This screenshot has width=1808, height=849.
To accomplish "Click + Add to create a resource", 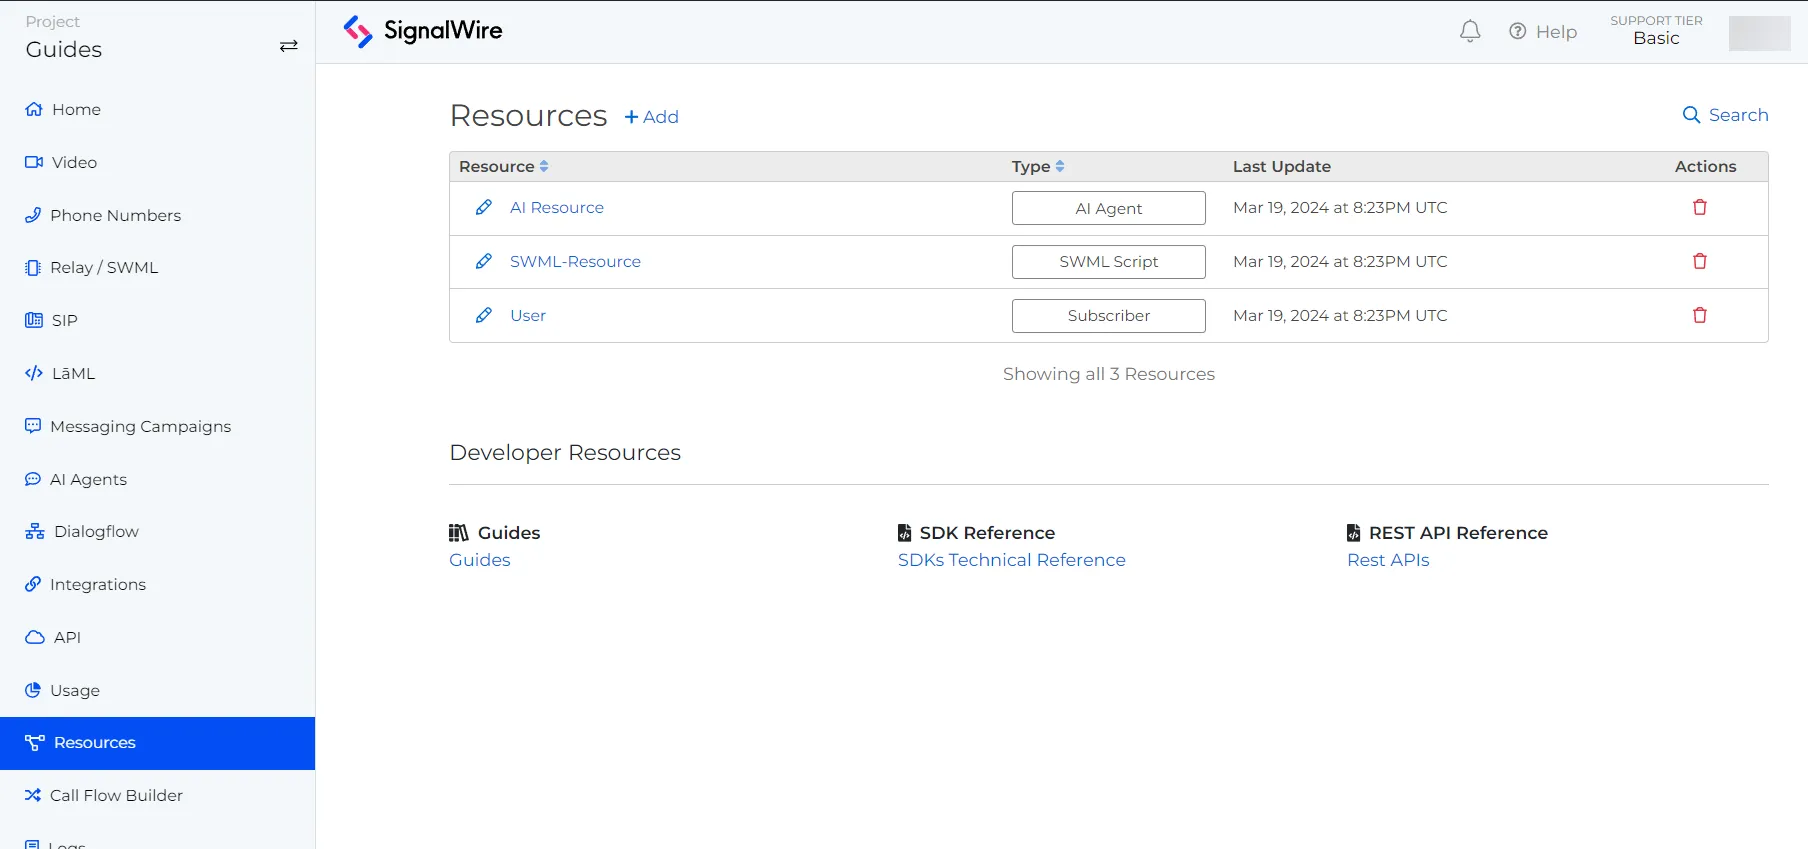I will pos(652,117).
